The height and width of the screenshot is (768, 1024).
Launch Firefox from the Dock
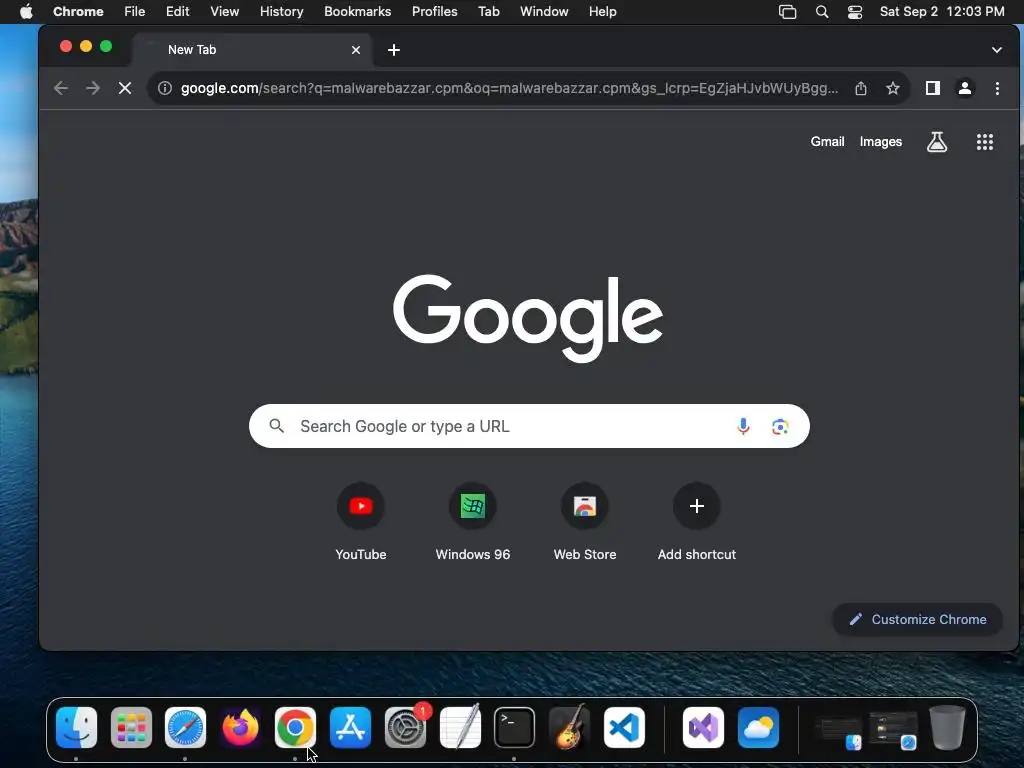click(x=240, y=728)
